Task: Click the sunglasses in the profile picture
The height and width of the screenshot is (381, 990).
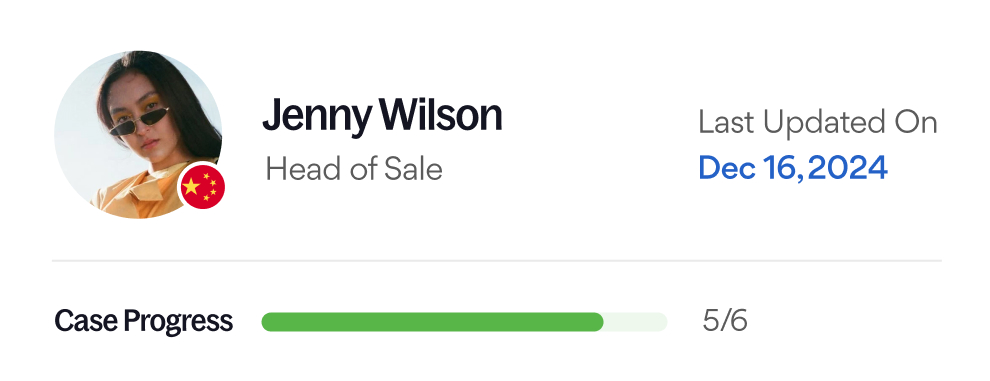Action: 139,121
